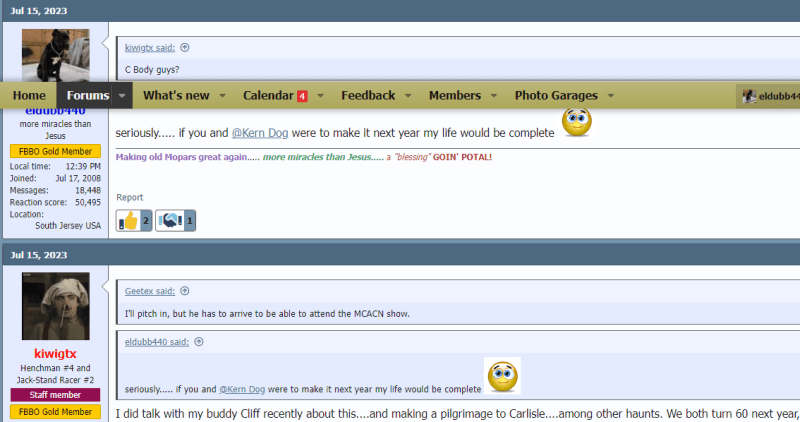Expand the Photo Garages dropdown arrow
The image size is (800, 422).
pyautogui.click(x=611, y=95)
